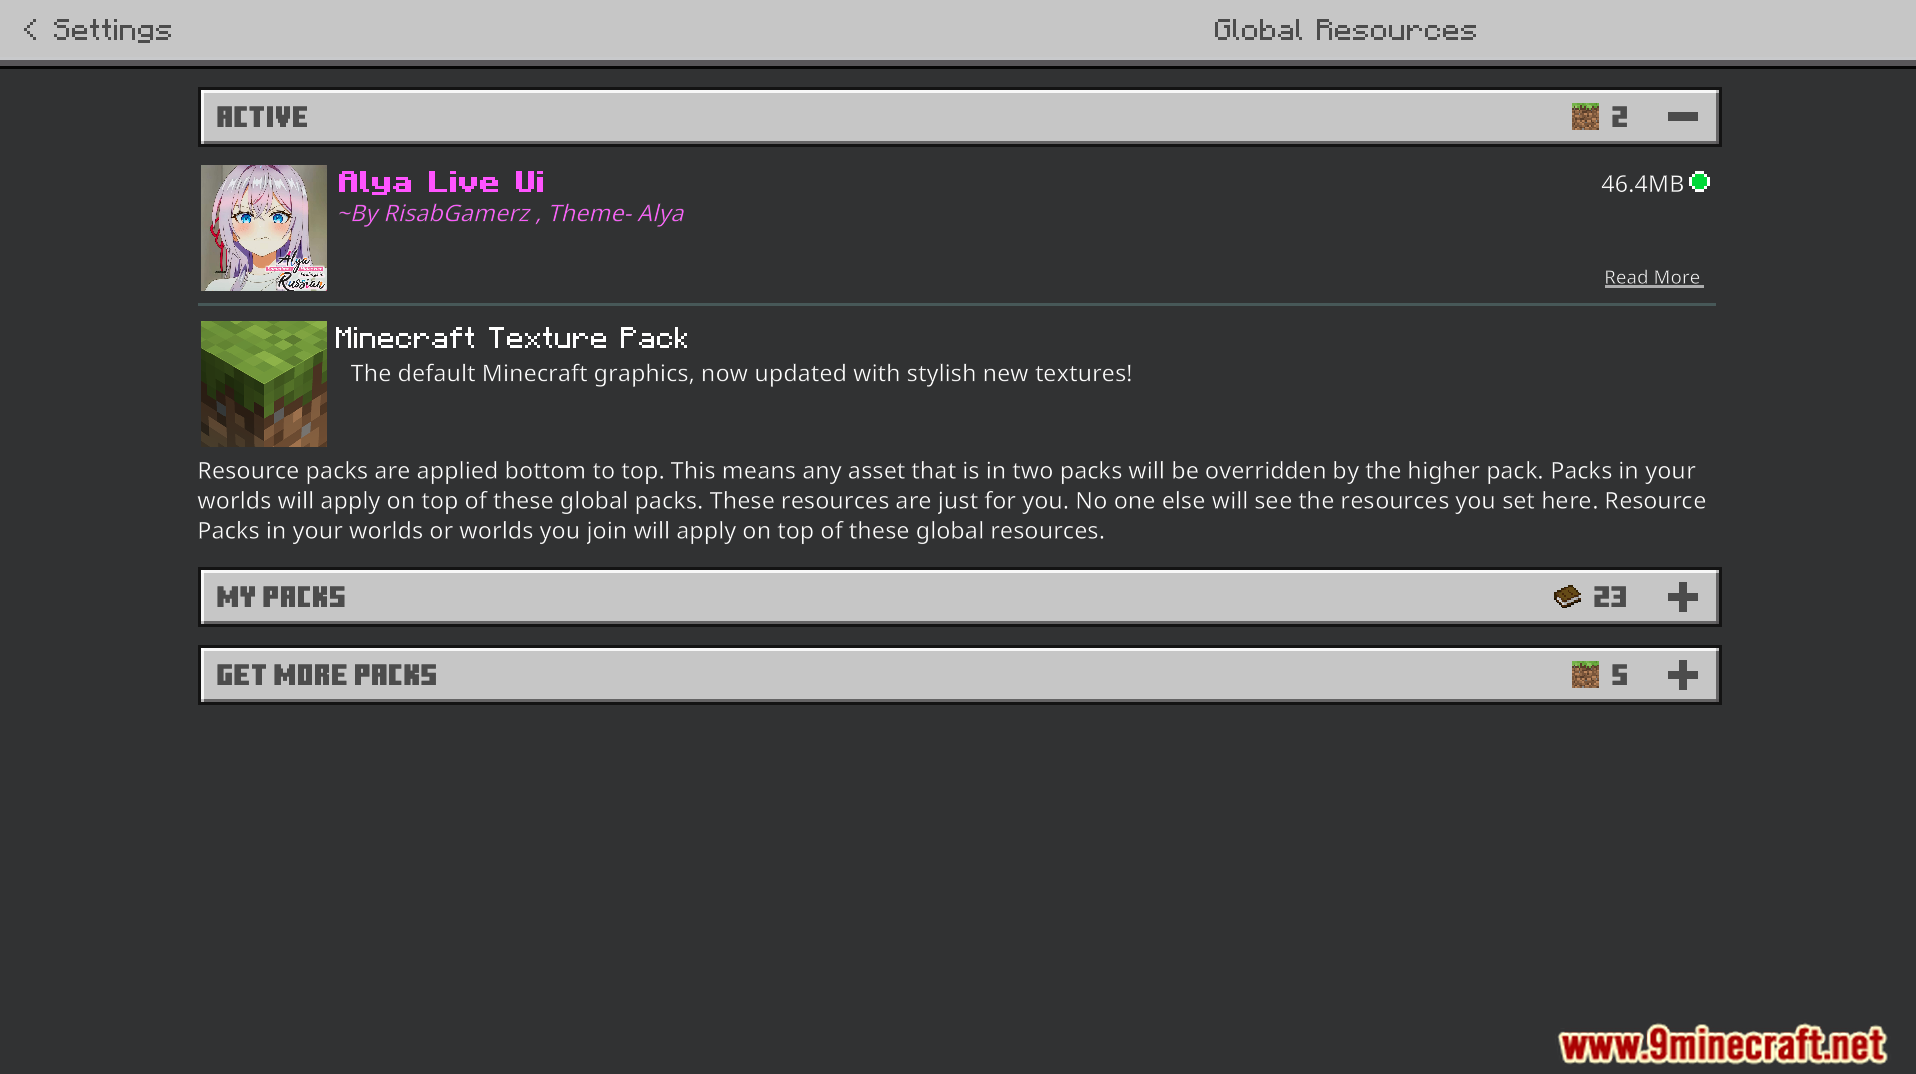
Task: Go back using the Settings arrow
Action: [30, 30]
